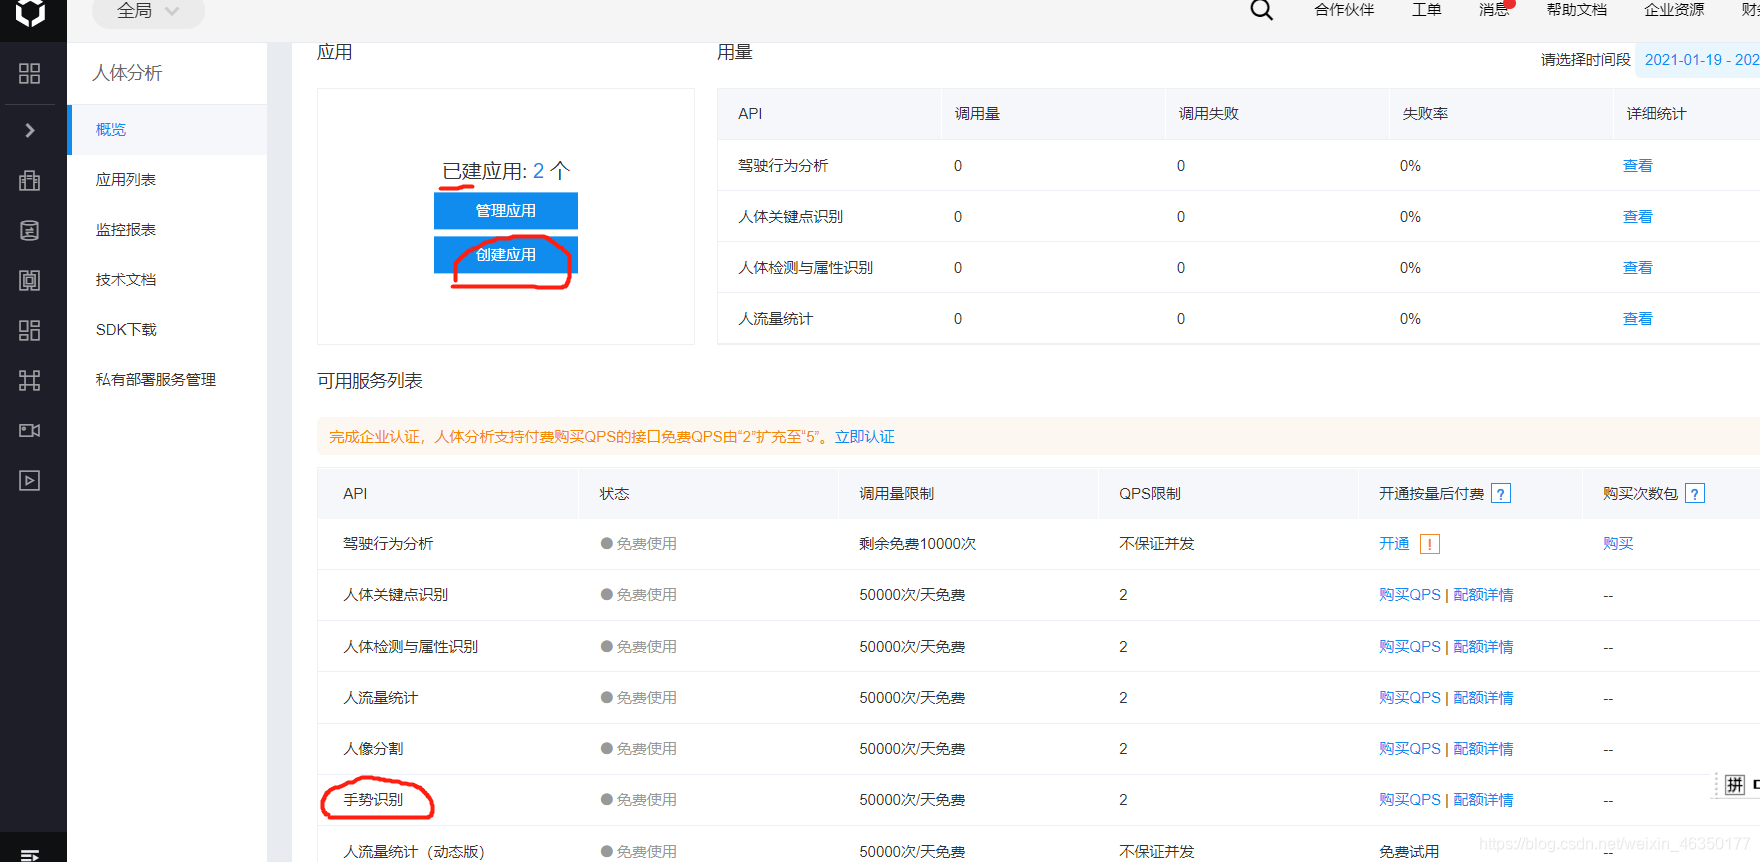This screenshot has width=1760, height=862.
Task: Click 购买QPS for 人体检测与属性识别
Action: [1410, 647]
